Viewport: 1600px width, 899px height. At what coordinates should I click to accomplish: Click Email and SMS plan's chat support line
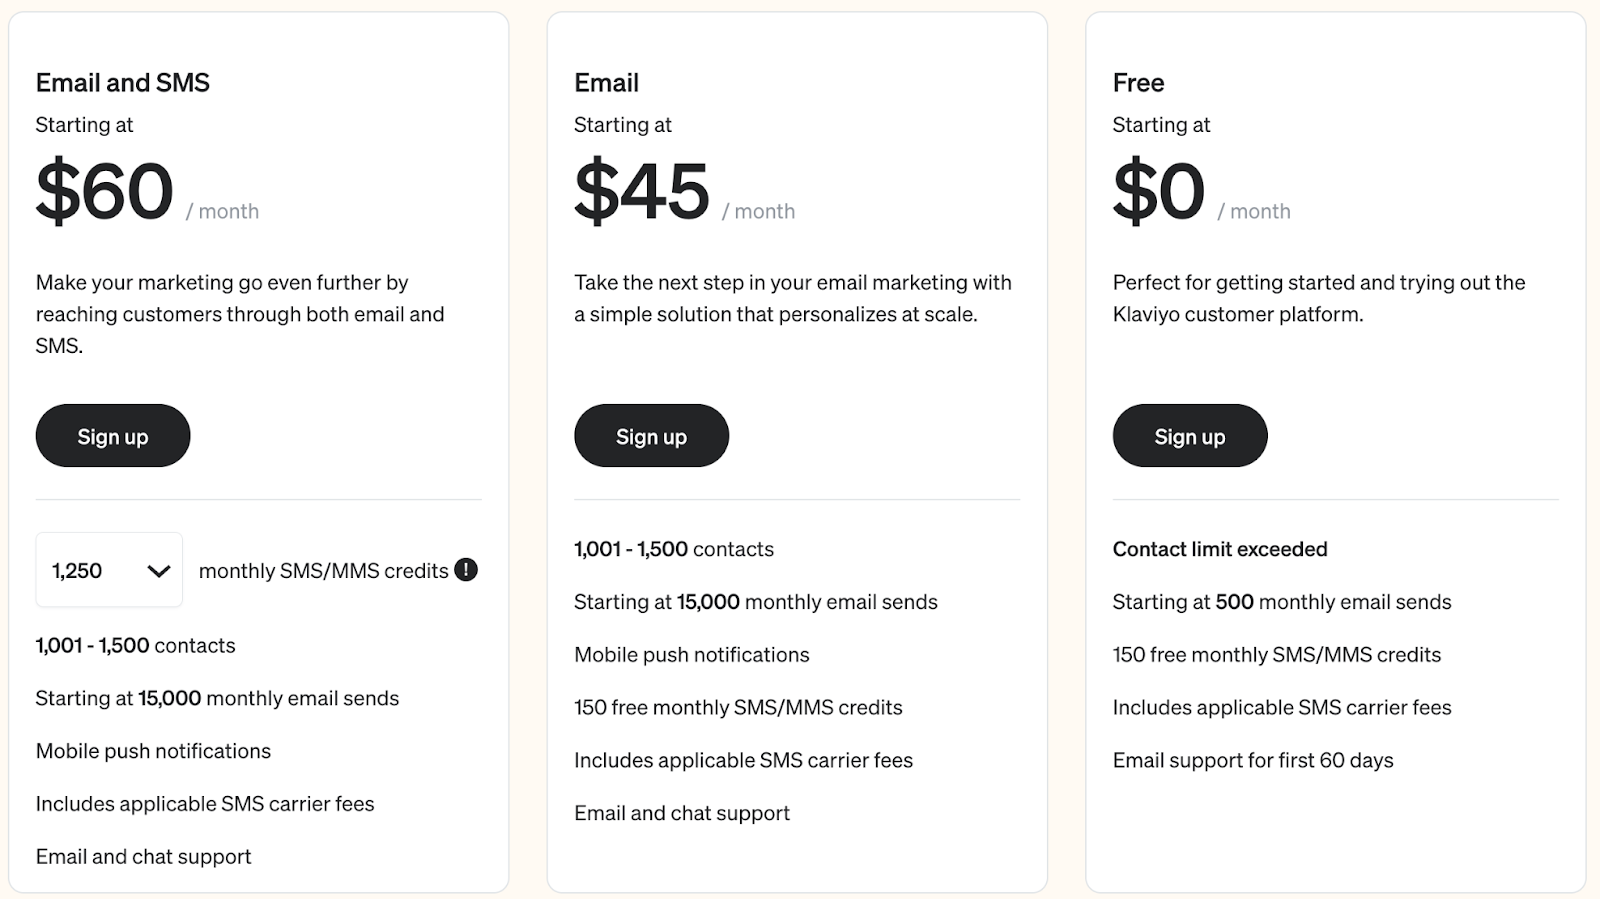144,857
